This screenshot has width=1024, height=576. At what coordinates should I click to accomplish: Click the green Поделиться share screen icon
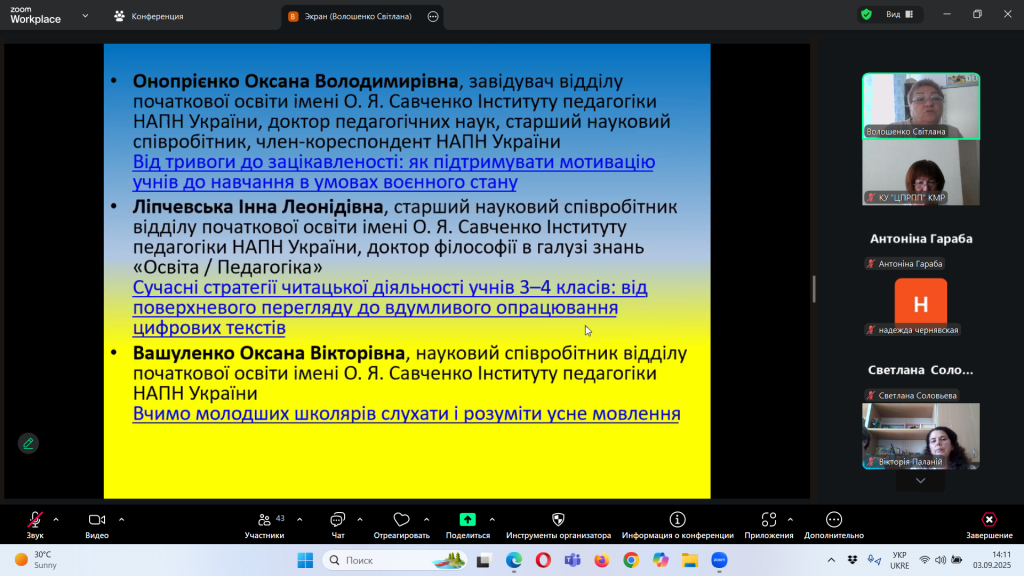[x=467, y=520]
